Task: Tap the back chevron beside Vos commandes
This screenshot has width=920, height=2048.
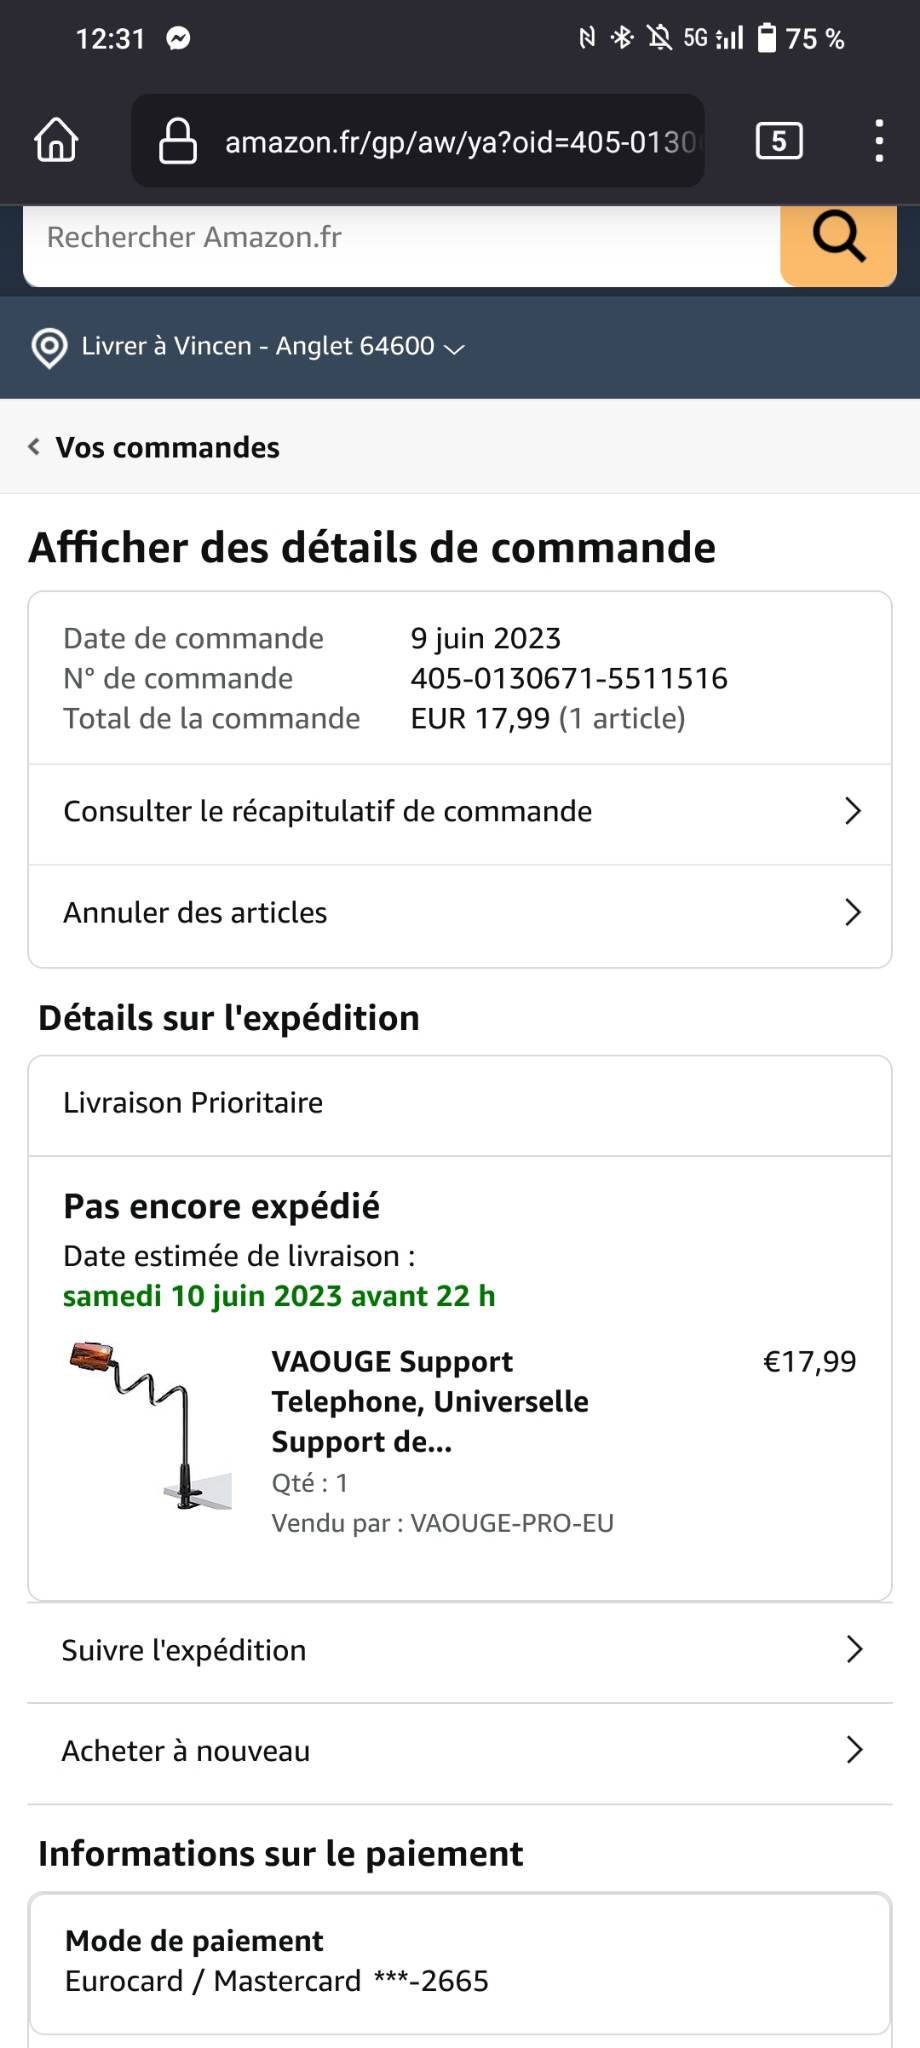Action: [34, 447]
